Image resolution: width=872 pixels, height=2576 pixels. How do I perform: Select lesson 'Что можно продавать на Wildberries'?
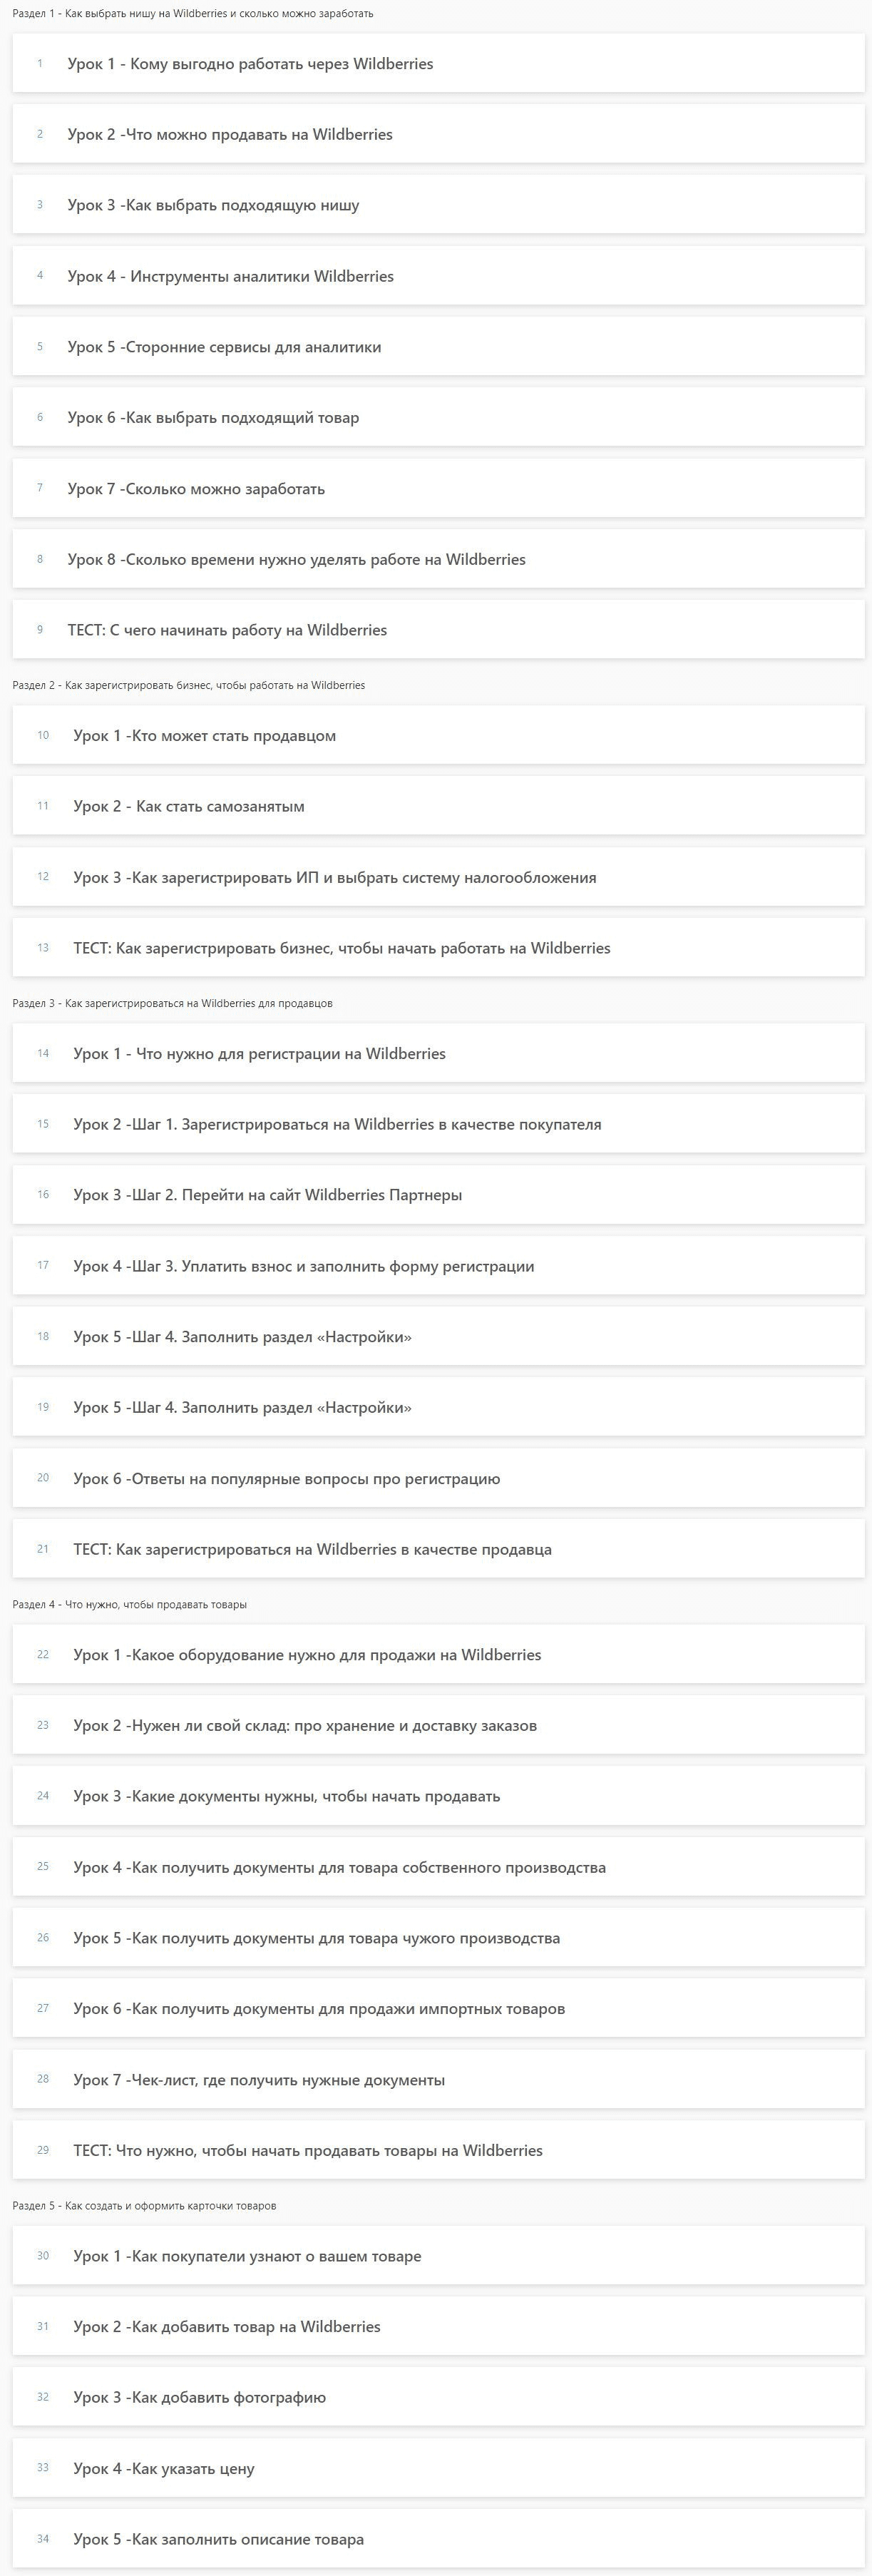tap(230, 135)
